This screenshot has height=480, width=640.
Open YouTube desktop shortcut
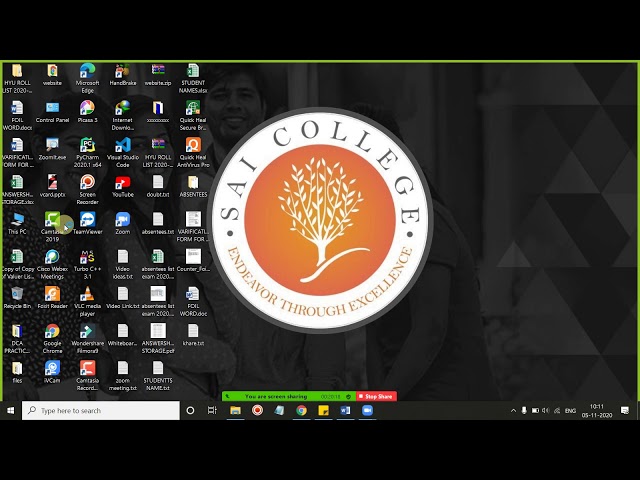click(x=122, y=186)
